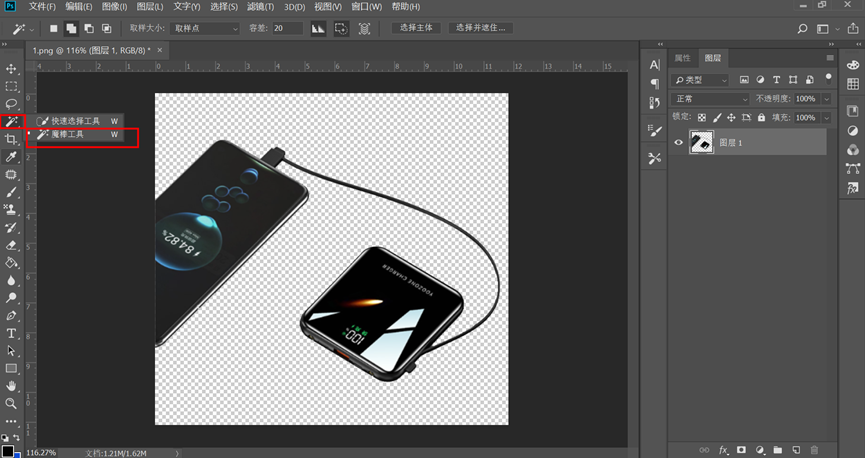Click the Add to selection mode icon
Screen dimensions: 865x458
tap(73, 29)
